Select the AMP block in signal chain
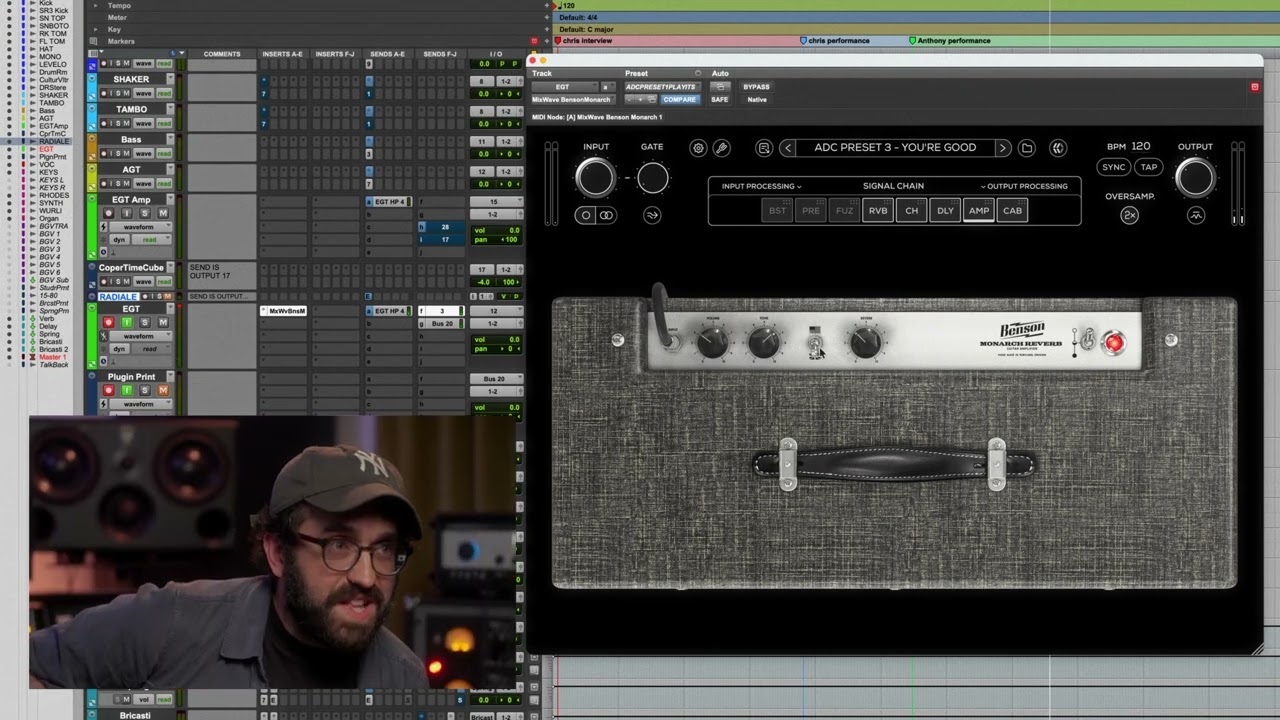 point(979,210)
